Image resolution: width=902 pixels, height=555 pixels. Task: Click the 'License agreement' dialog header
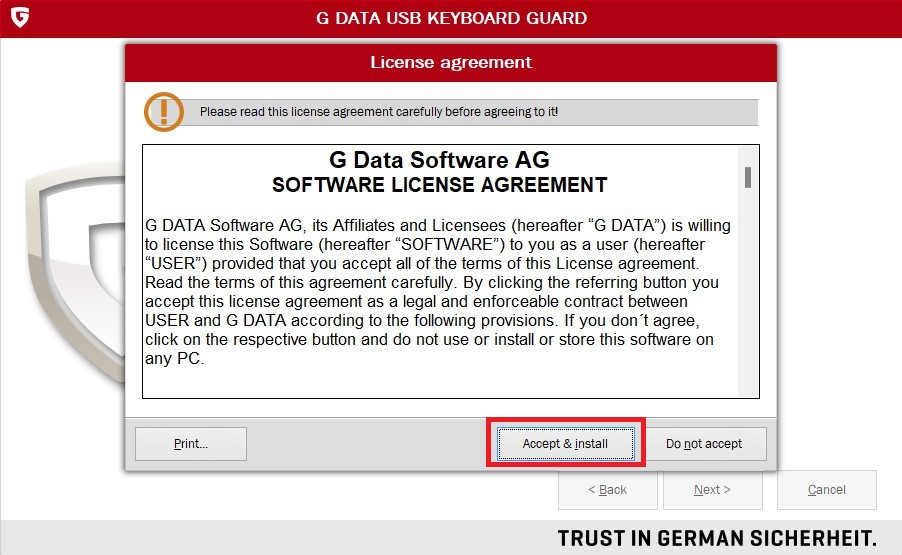point(451,62)
